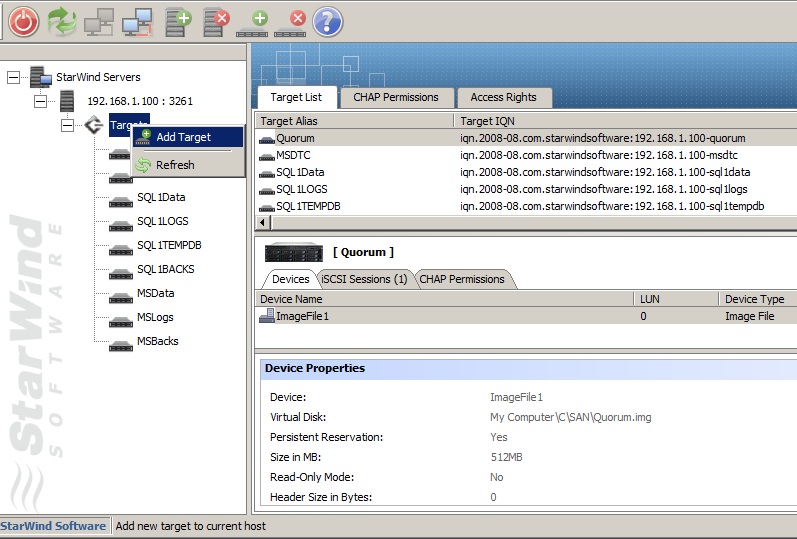Choose Add Target from context menu
Viewport: 797px width, 539px height.
pos(183,137)
